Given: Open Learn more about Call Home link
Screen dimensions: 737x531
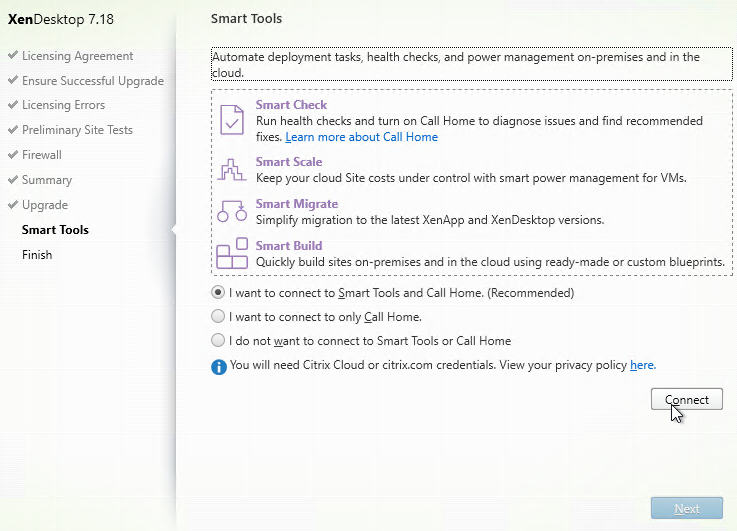Looking at the screenshot, I should click(x=361, y=137).
